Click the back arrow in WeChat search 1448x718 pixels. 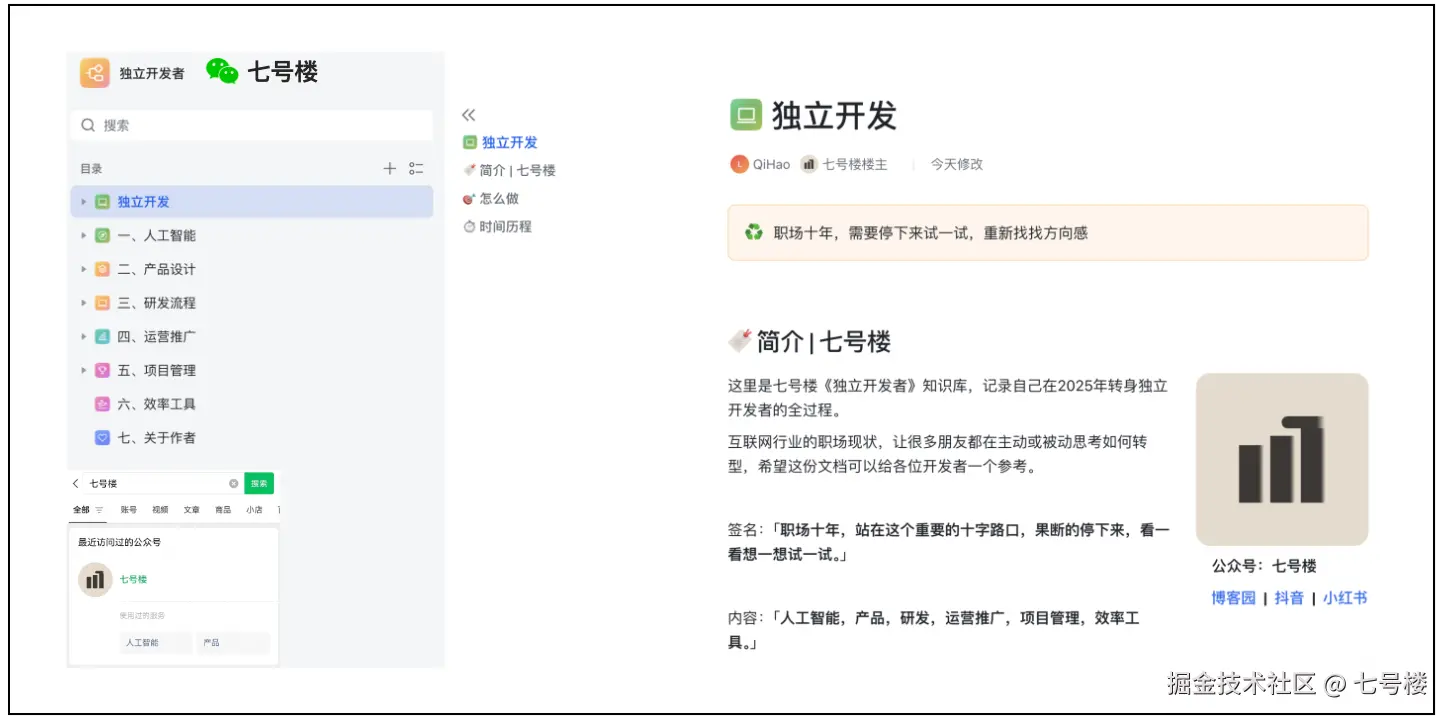pyautogui.click(x=76, y=483)
